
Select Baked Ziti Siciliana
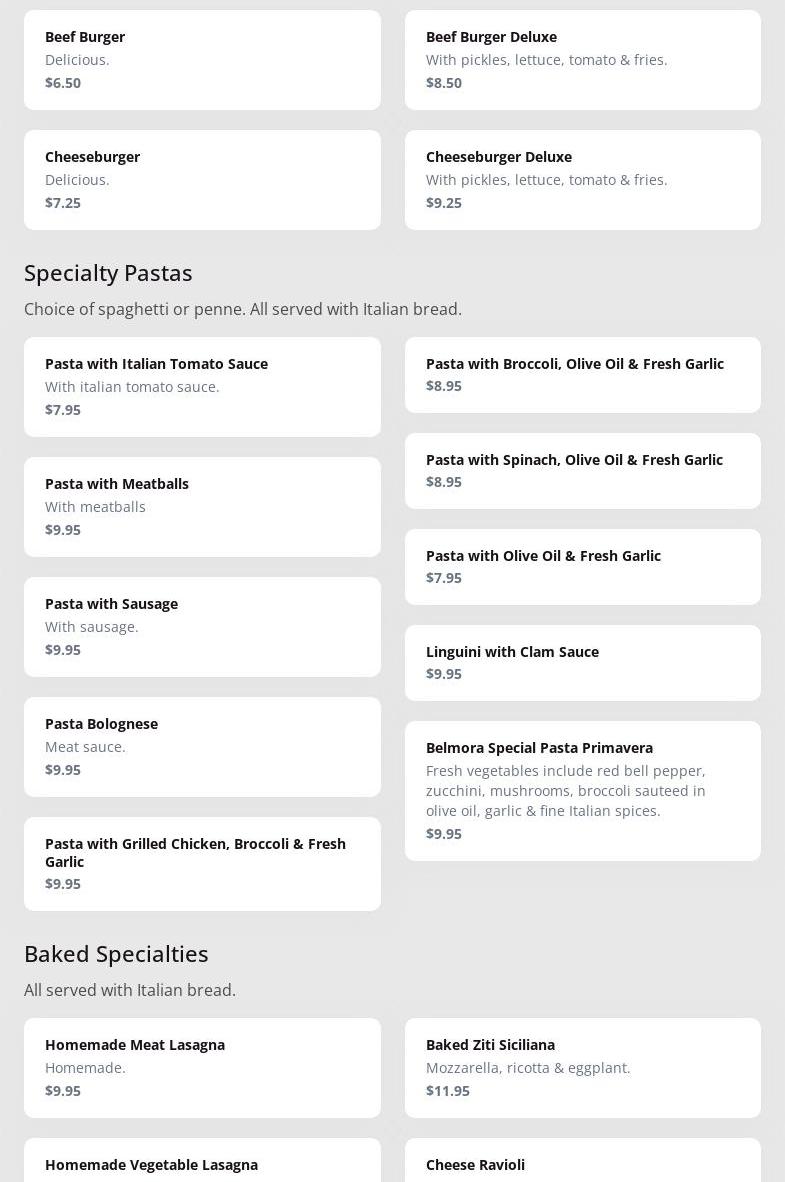(x=582, y=1068)
